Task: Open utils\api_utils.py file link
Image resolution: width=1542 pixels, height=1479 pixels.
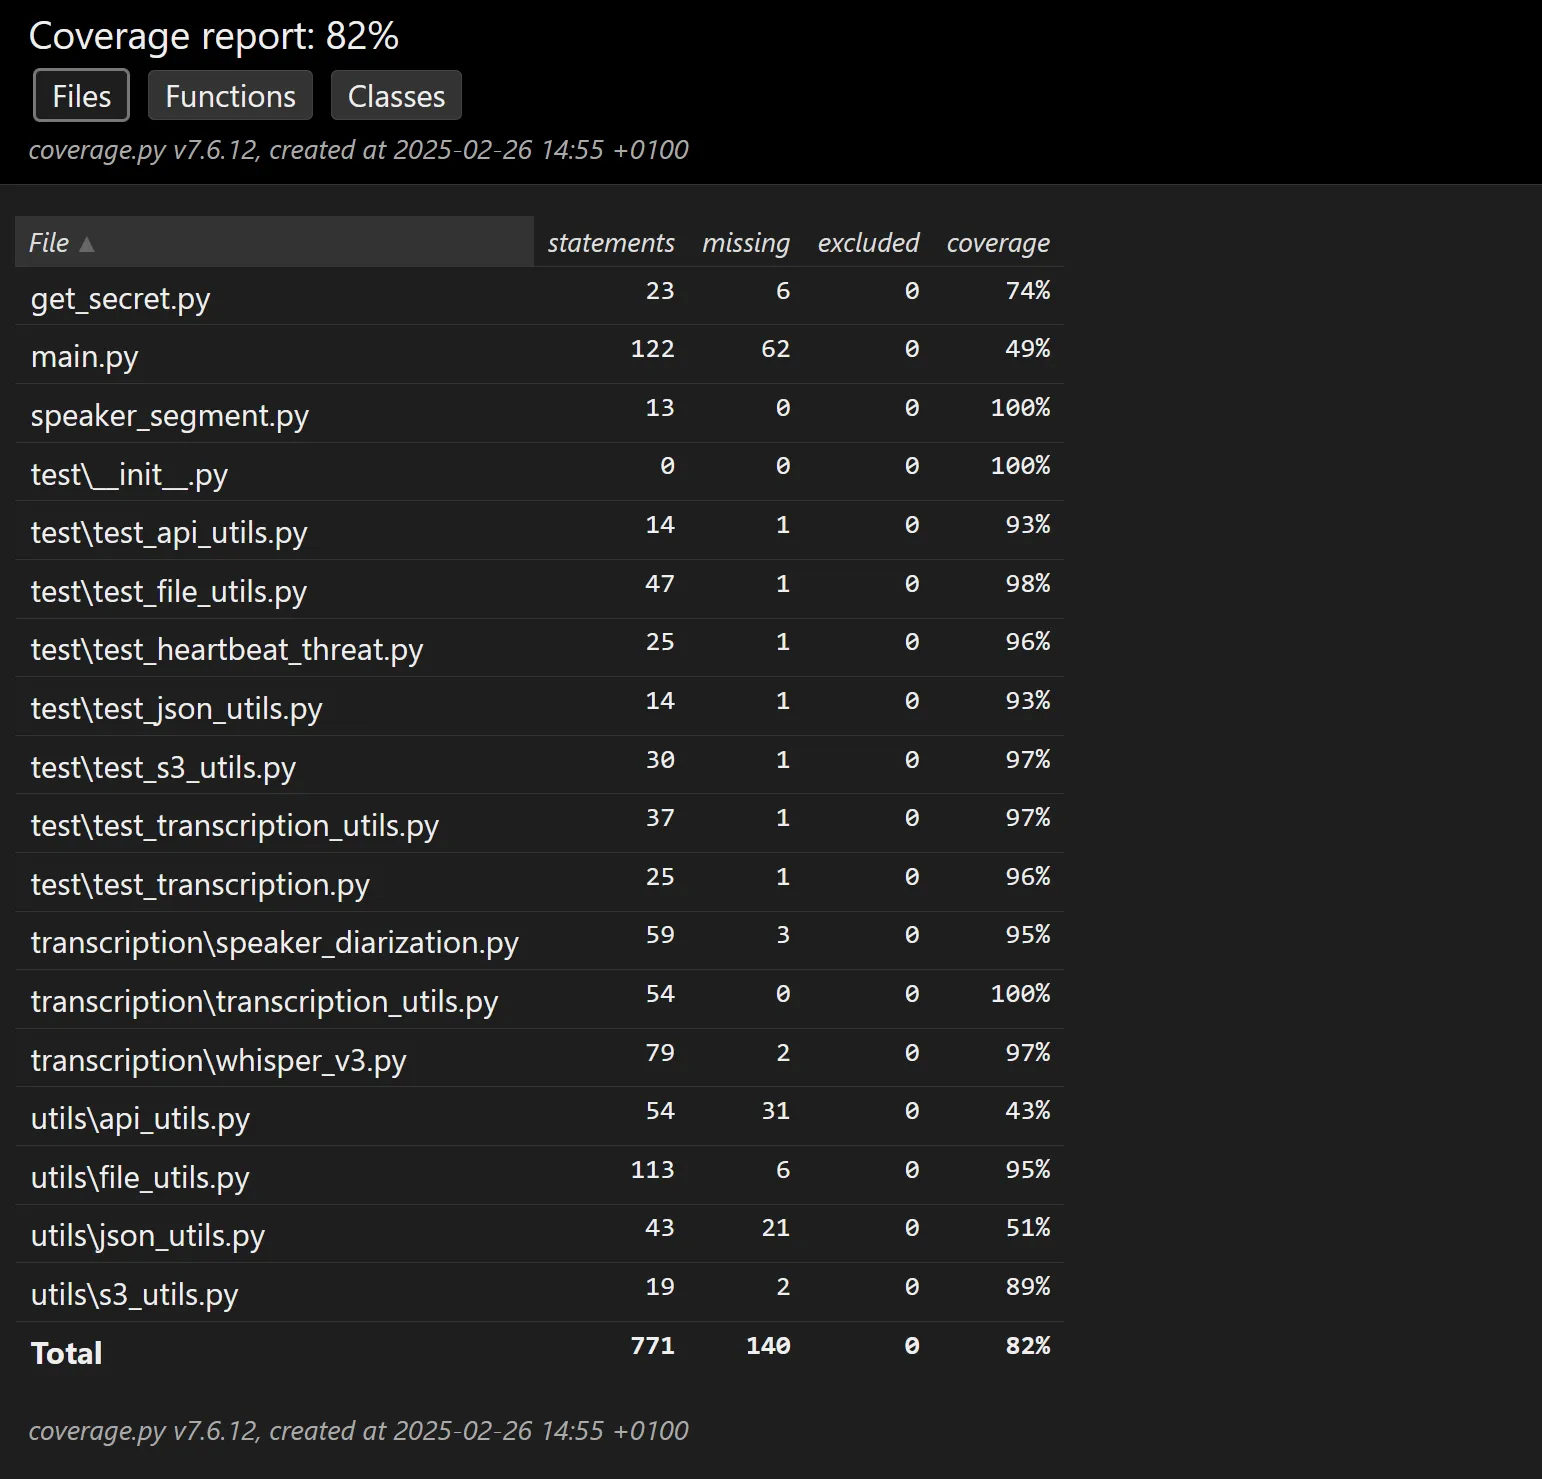Action: coord(140,1119)
